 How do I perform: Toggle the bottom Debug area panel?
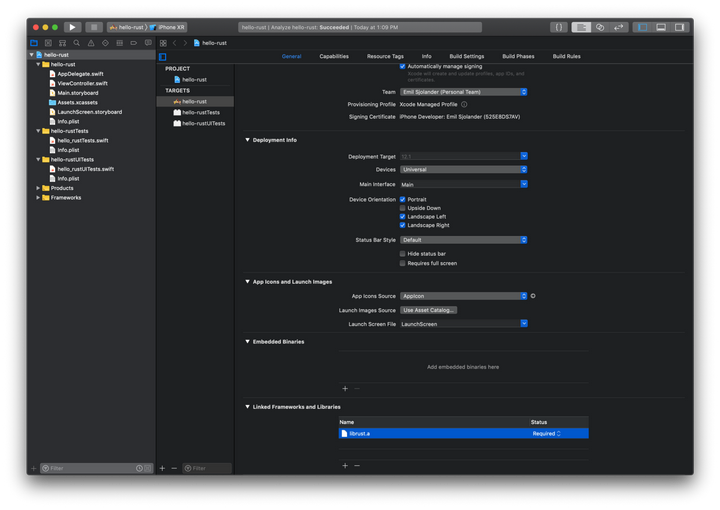(x=661, y=28)
